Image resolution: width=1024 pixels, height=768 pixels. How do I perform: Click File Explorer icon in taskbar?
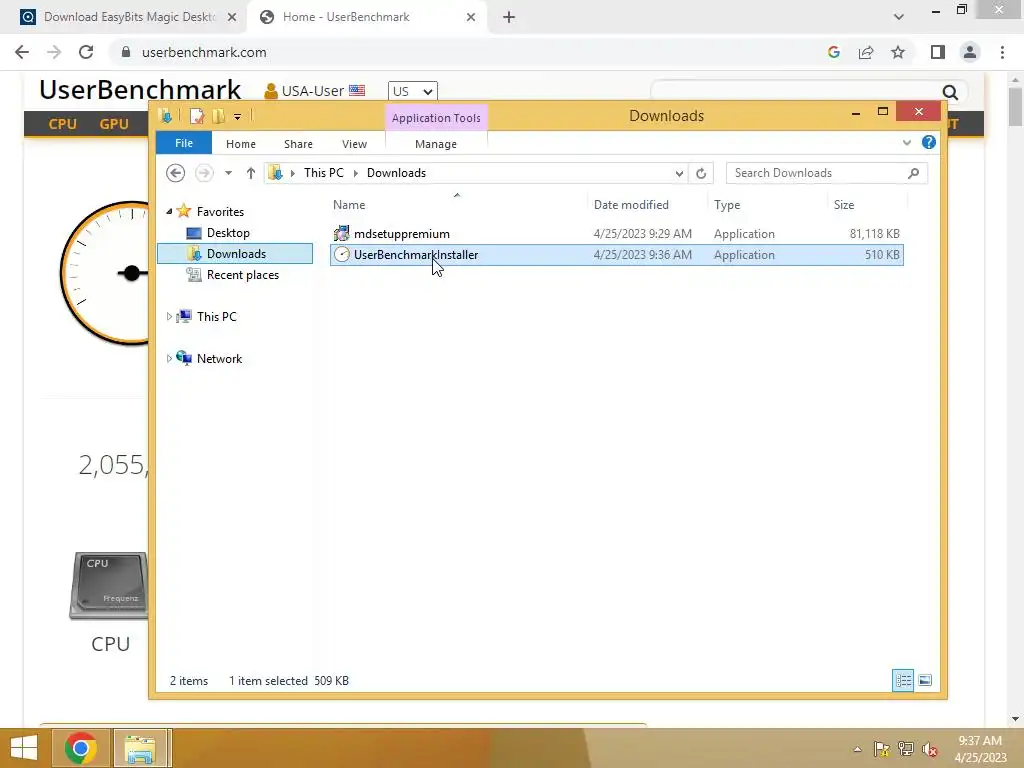point(140,748)
